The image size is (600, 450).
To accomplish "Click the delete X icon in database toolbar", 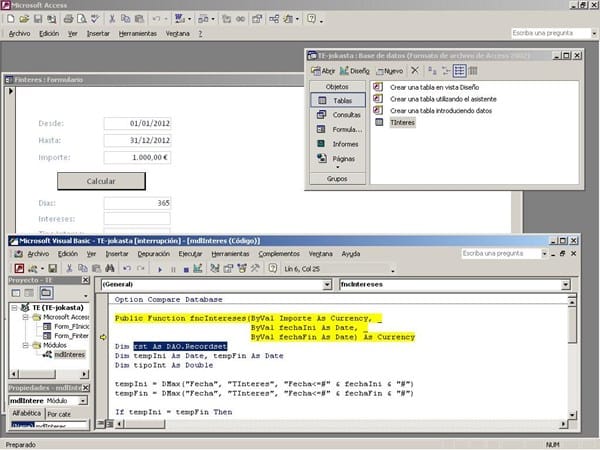I will pos(415,71).
